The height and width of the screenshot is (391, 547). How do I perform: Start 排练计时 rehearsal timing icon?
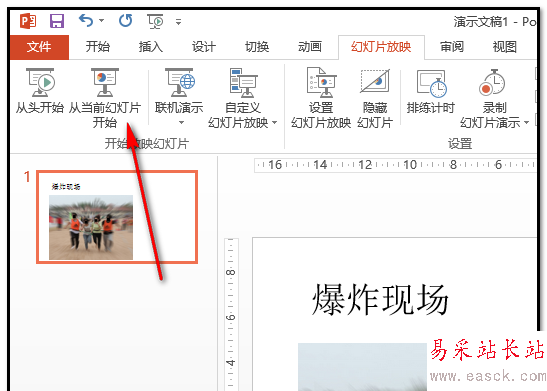tap(432, 84)
